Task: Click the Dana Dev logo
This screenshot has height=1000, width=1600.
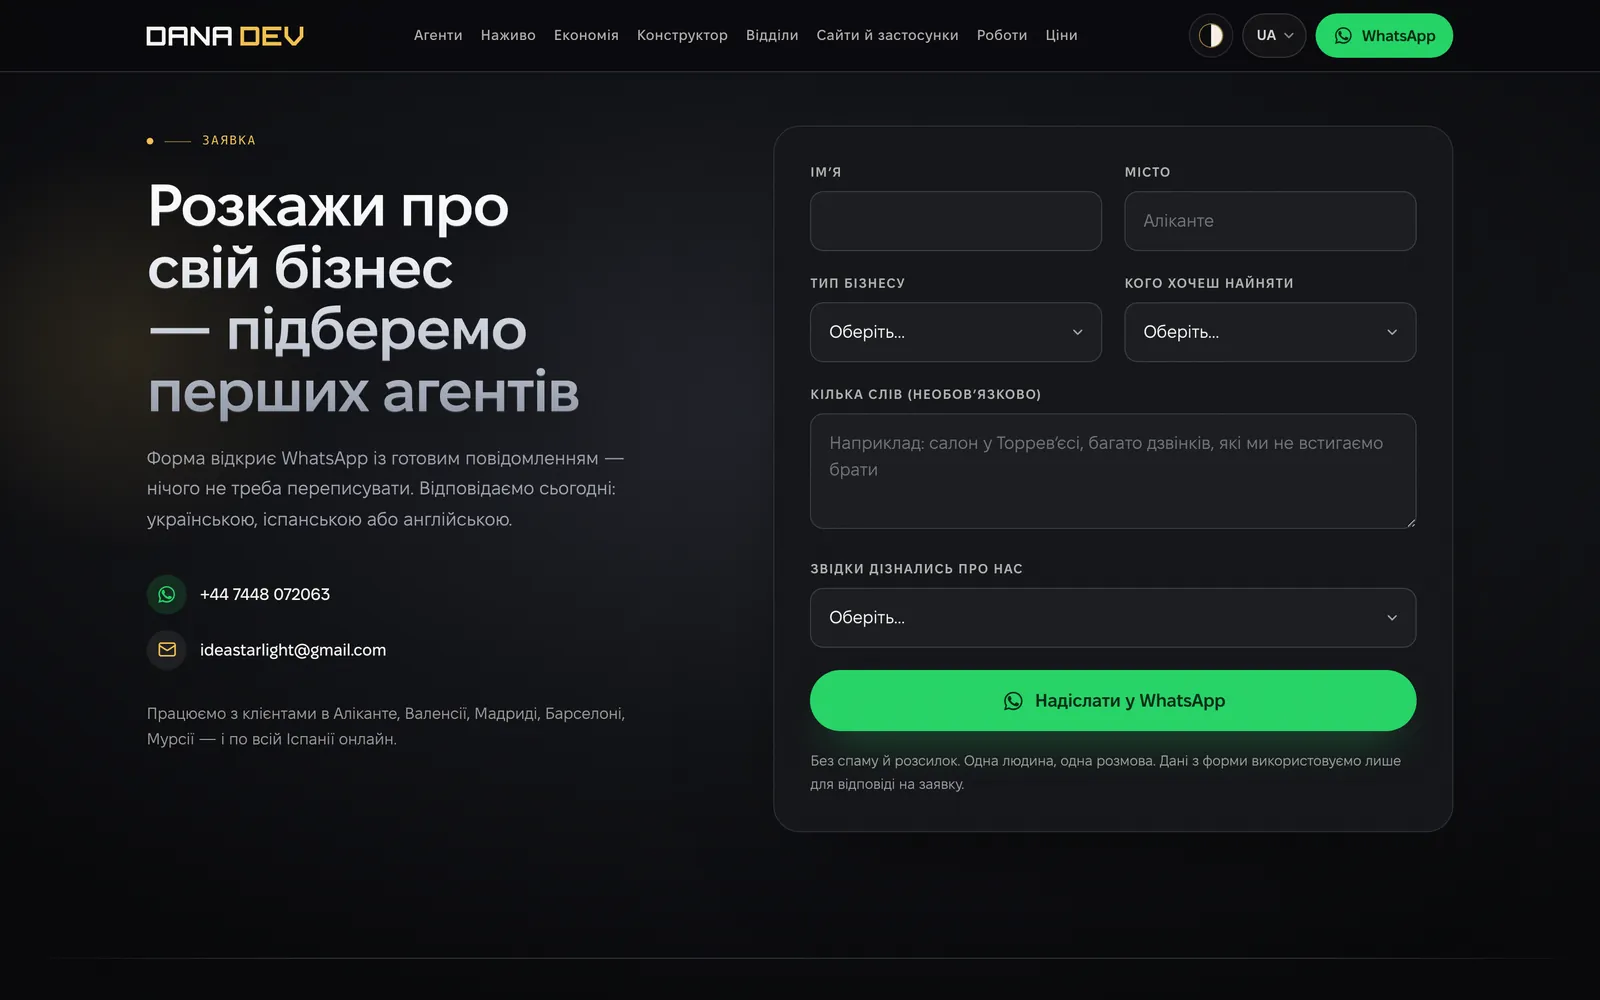Action: [x=225, y=36]
